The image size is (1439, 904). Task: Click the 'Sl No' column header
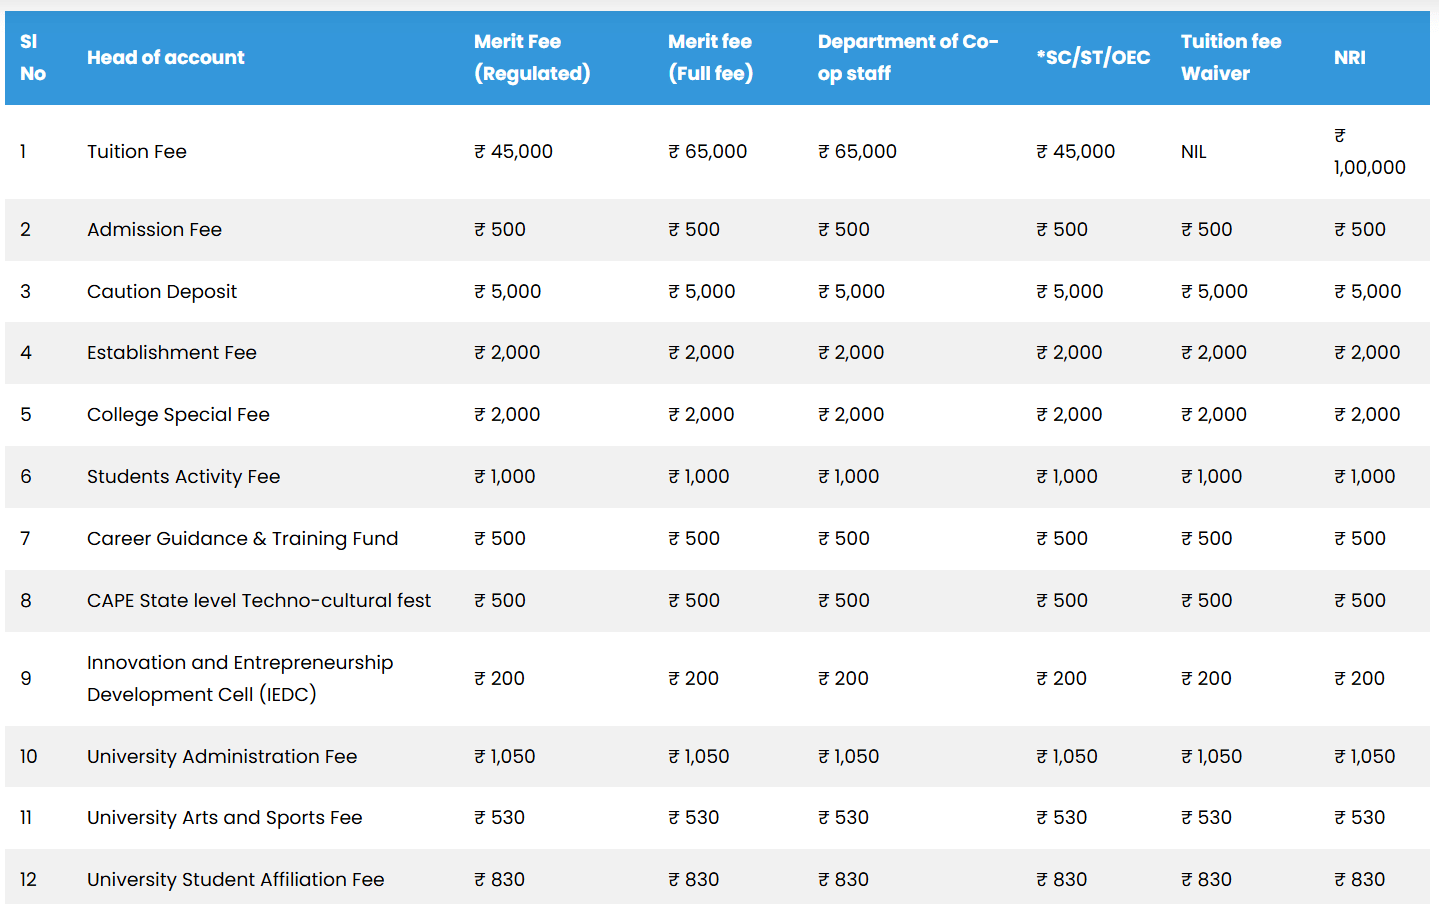pos(32,57)
